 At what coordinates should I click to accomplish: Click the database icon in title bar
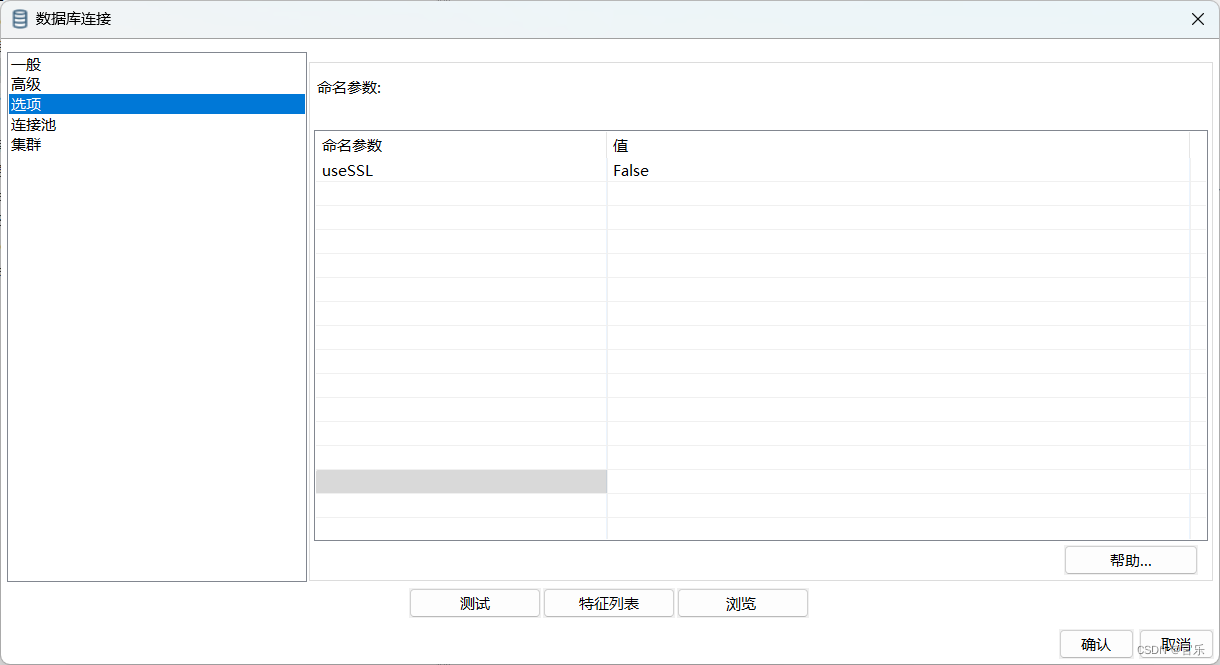19,18
